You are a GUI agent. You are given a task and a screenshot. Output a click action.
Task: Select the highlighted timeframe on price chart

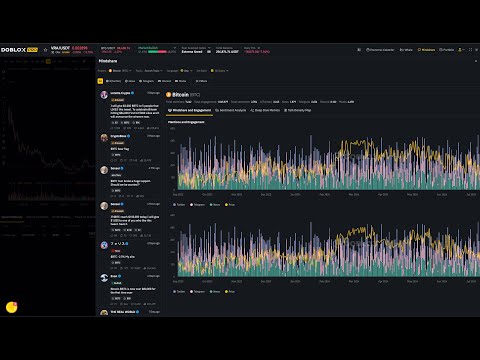click(x=48, y=61)
